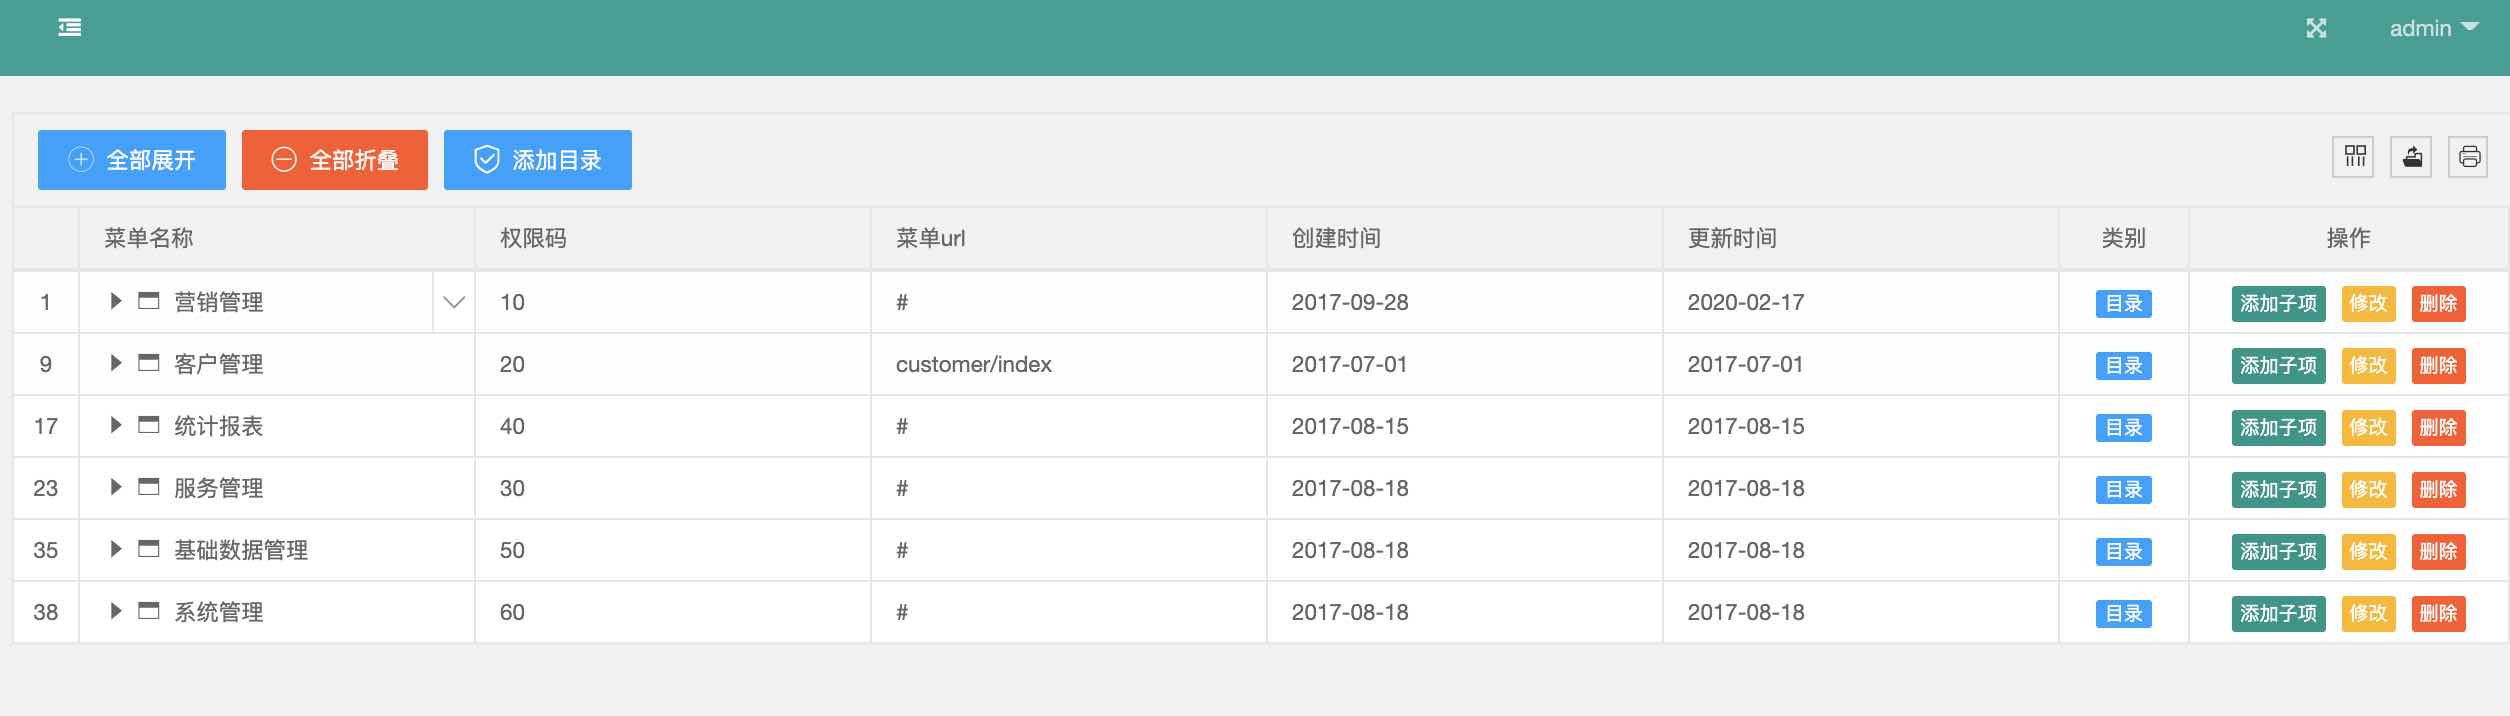2510x716 pixels.
Task: Click the folder icon beside 客户管理
Action: pyautogui.click(x=149, y=363)
